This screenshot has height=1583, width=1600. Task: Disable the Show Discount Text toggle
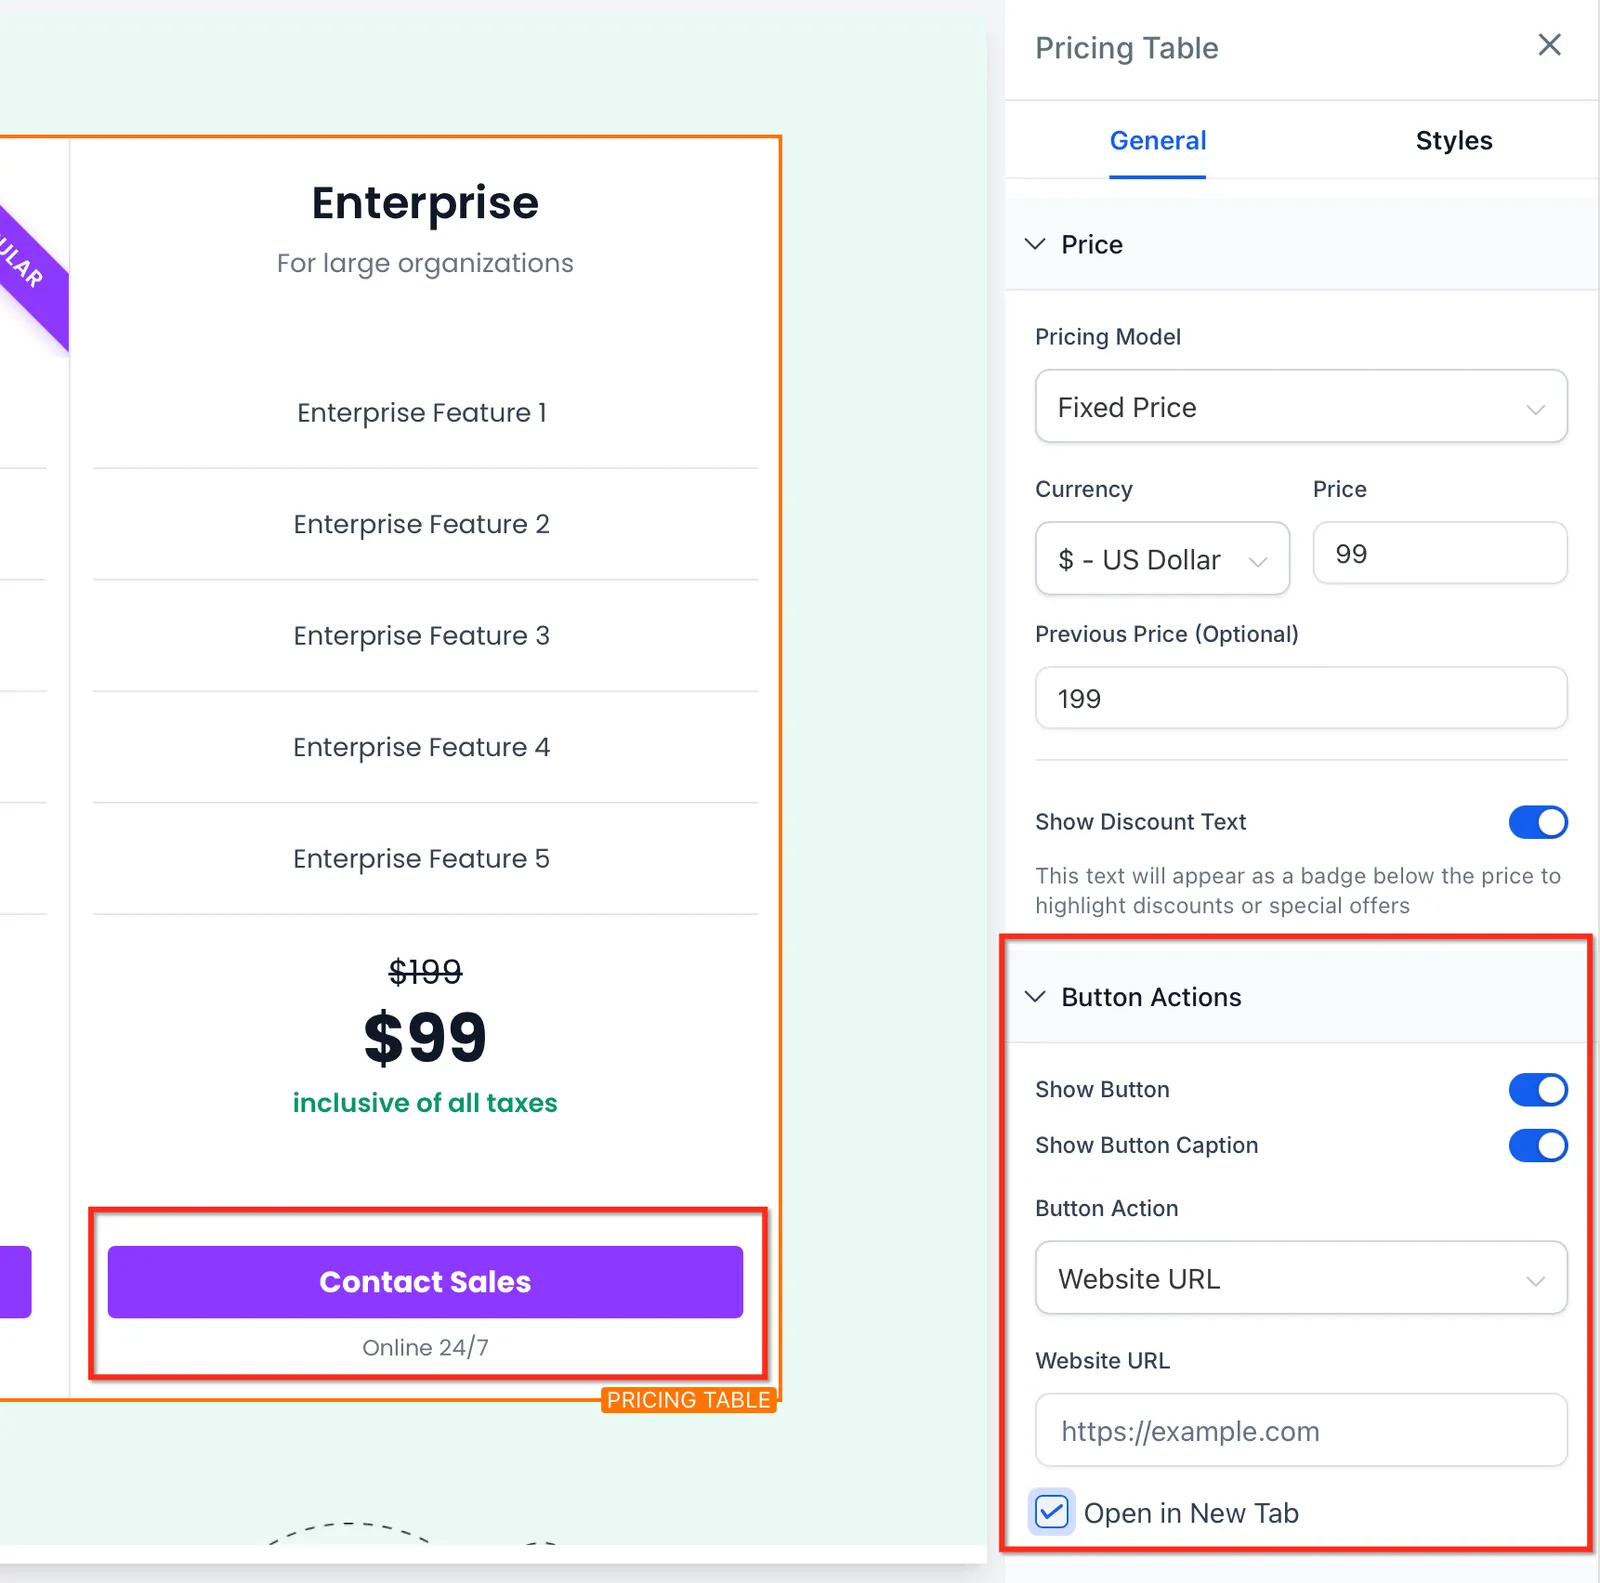coord(1538,822)
